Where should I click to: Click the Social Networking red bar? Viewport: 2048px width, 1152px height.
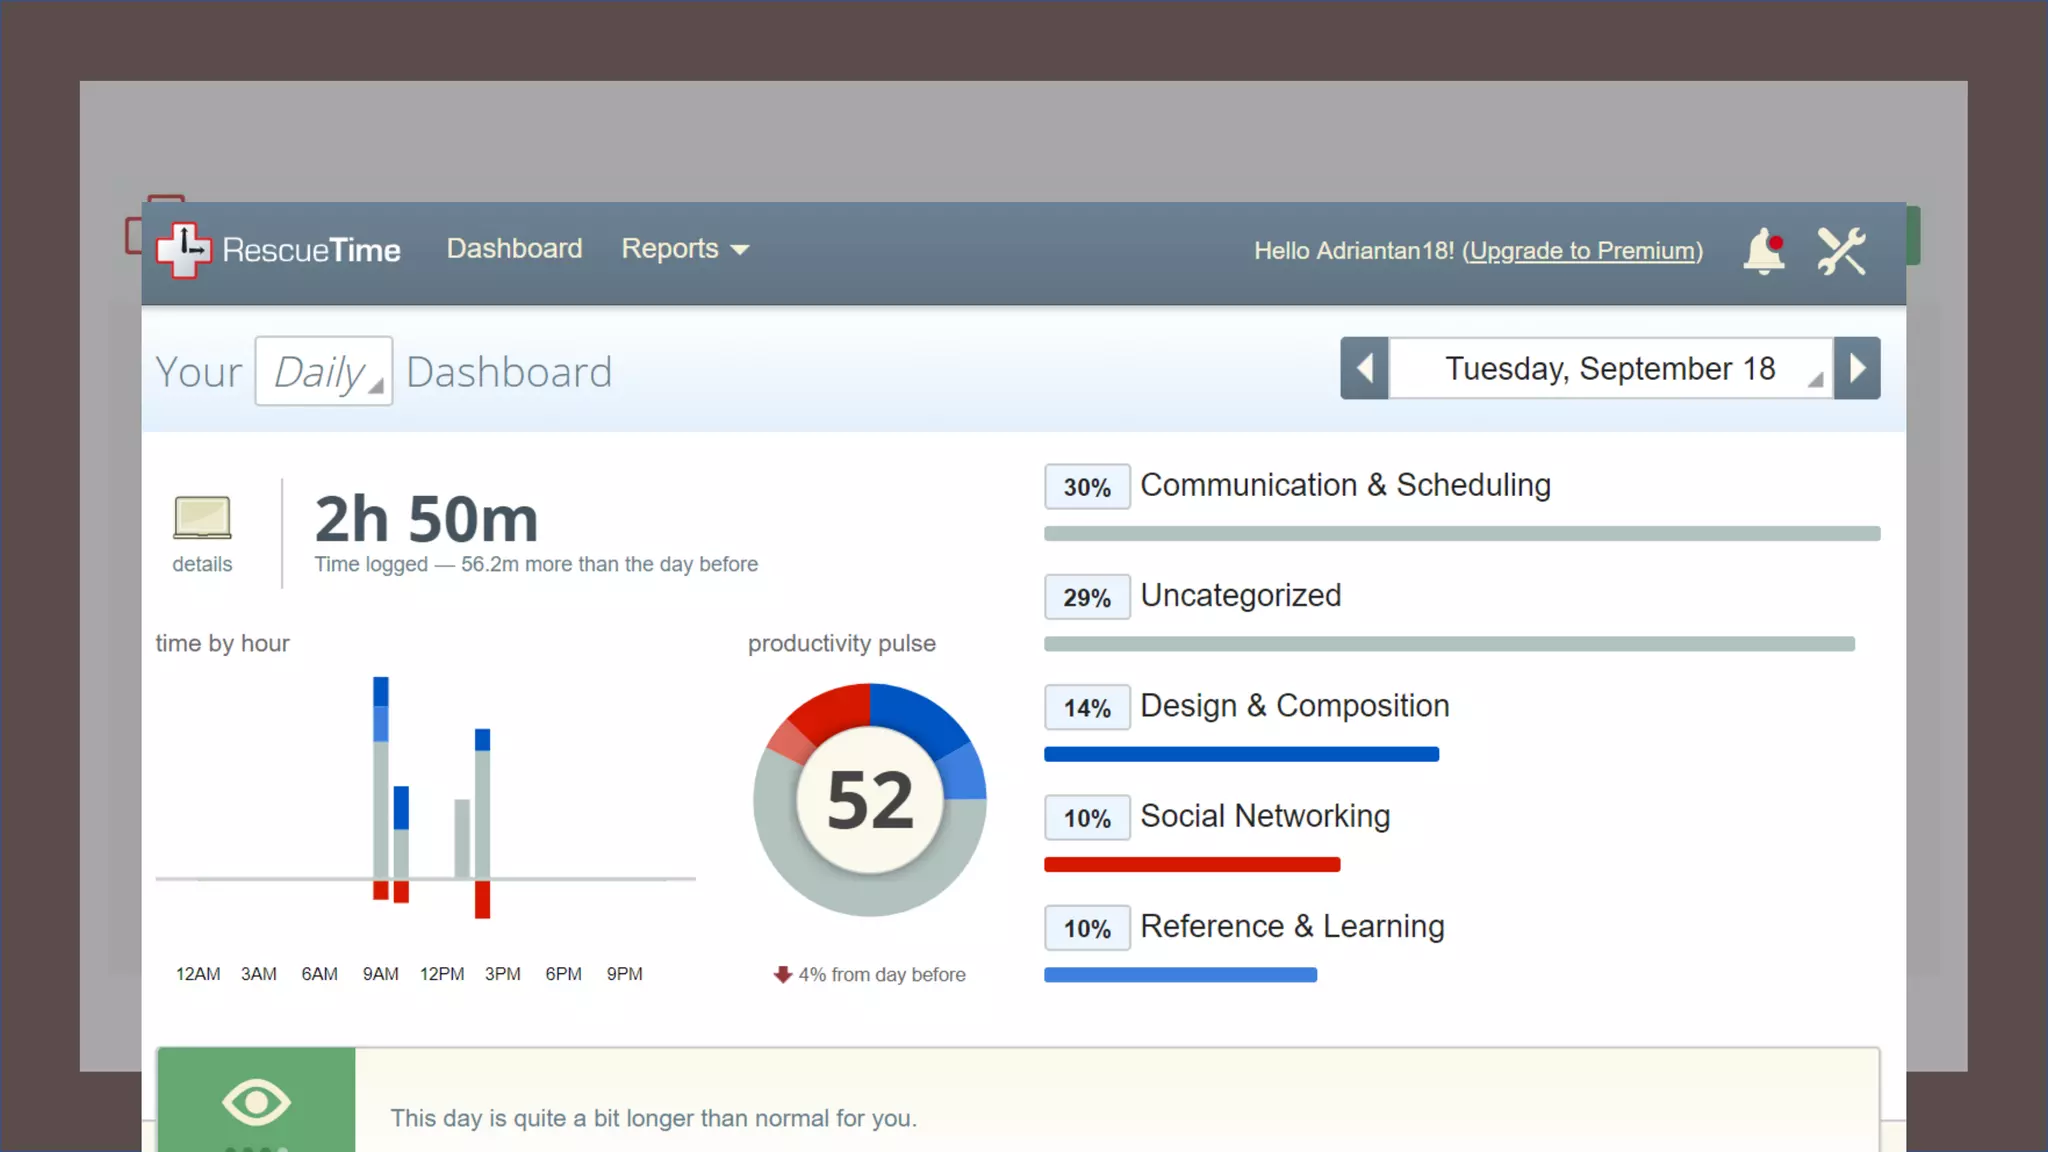pyautogui.click(x=1191, y=865)
